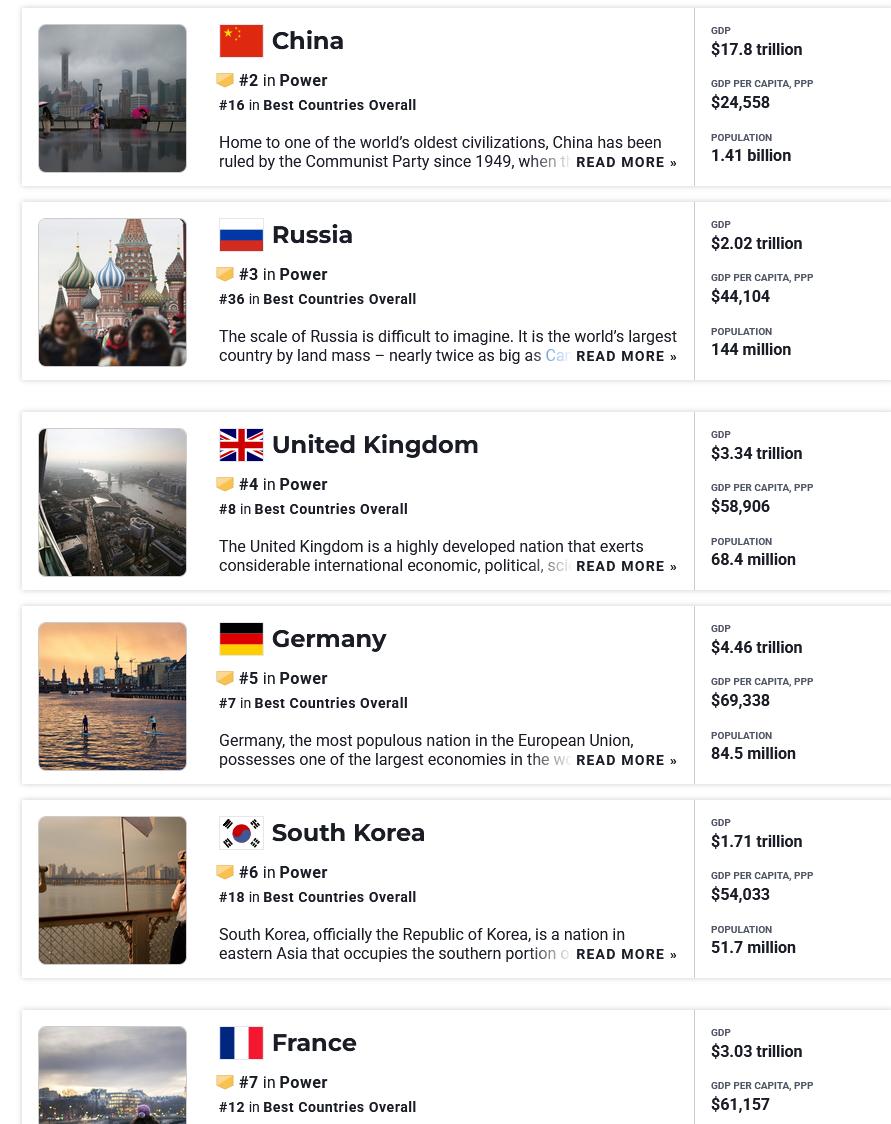Open the China skyline thumbnail
The height and width of the screenshot is (1124, 891).
click(x=112, y=98)
